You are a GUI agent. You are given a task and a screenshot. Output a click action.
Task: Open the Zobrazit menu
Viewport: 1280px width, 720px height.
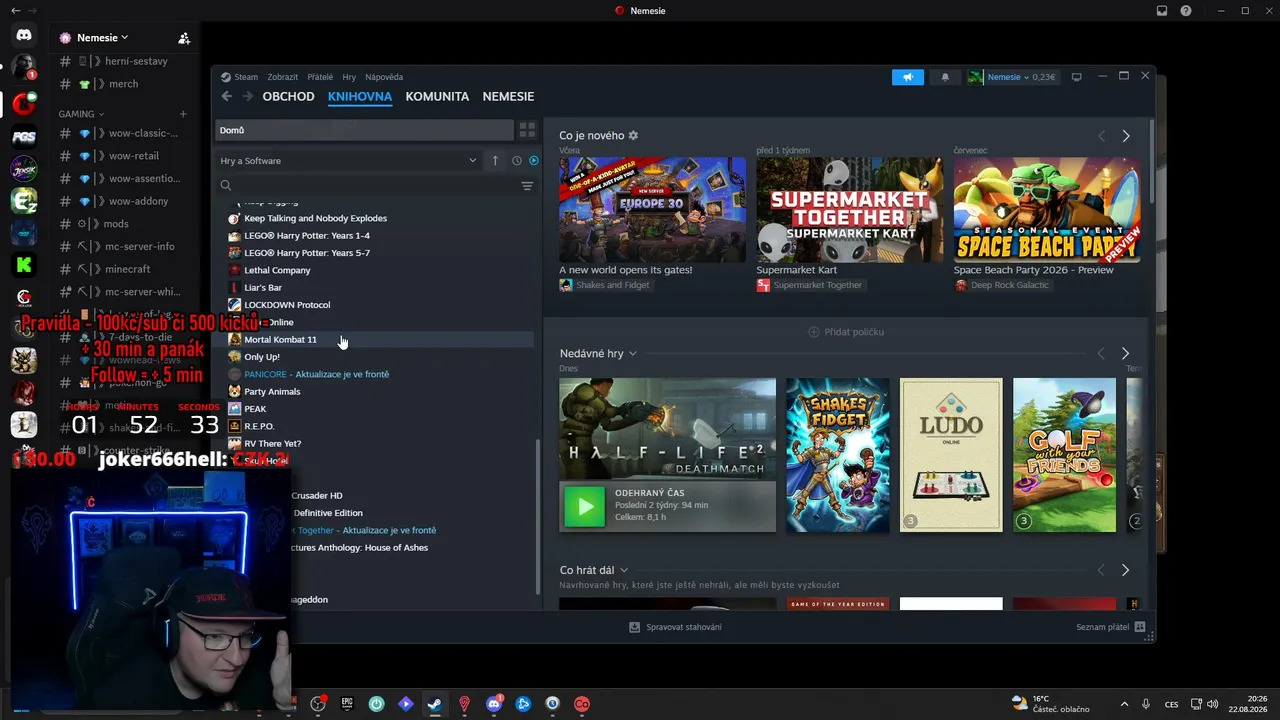(x=283, y=77)
